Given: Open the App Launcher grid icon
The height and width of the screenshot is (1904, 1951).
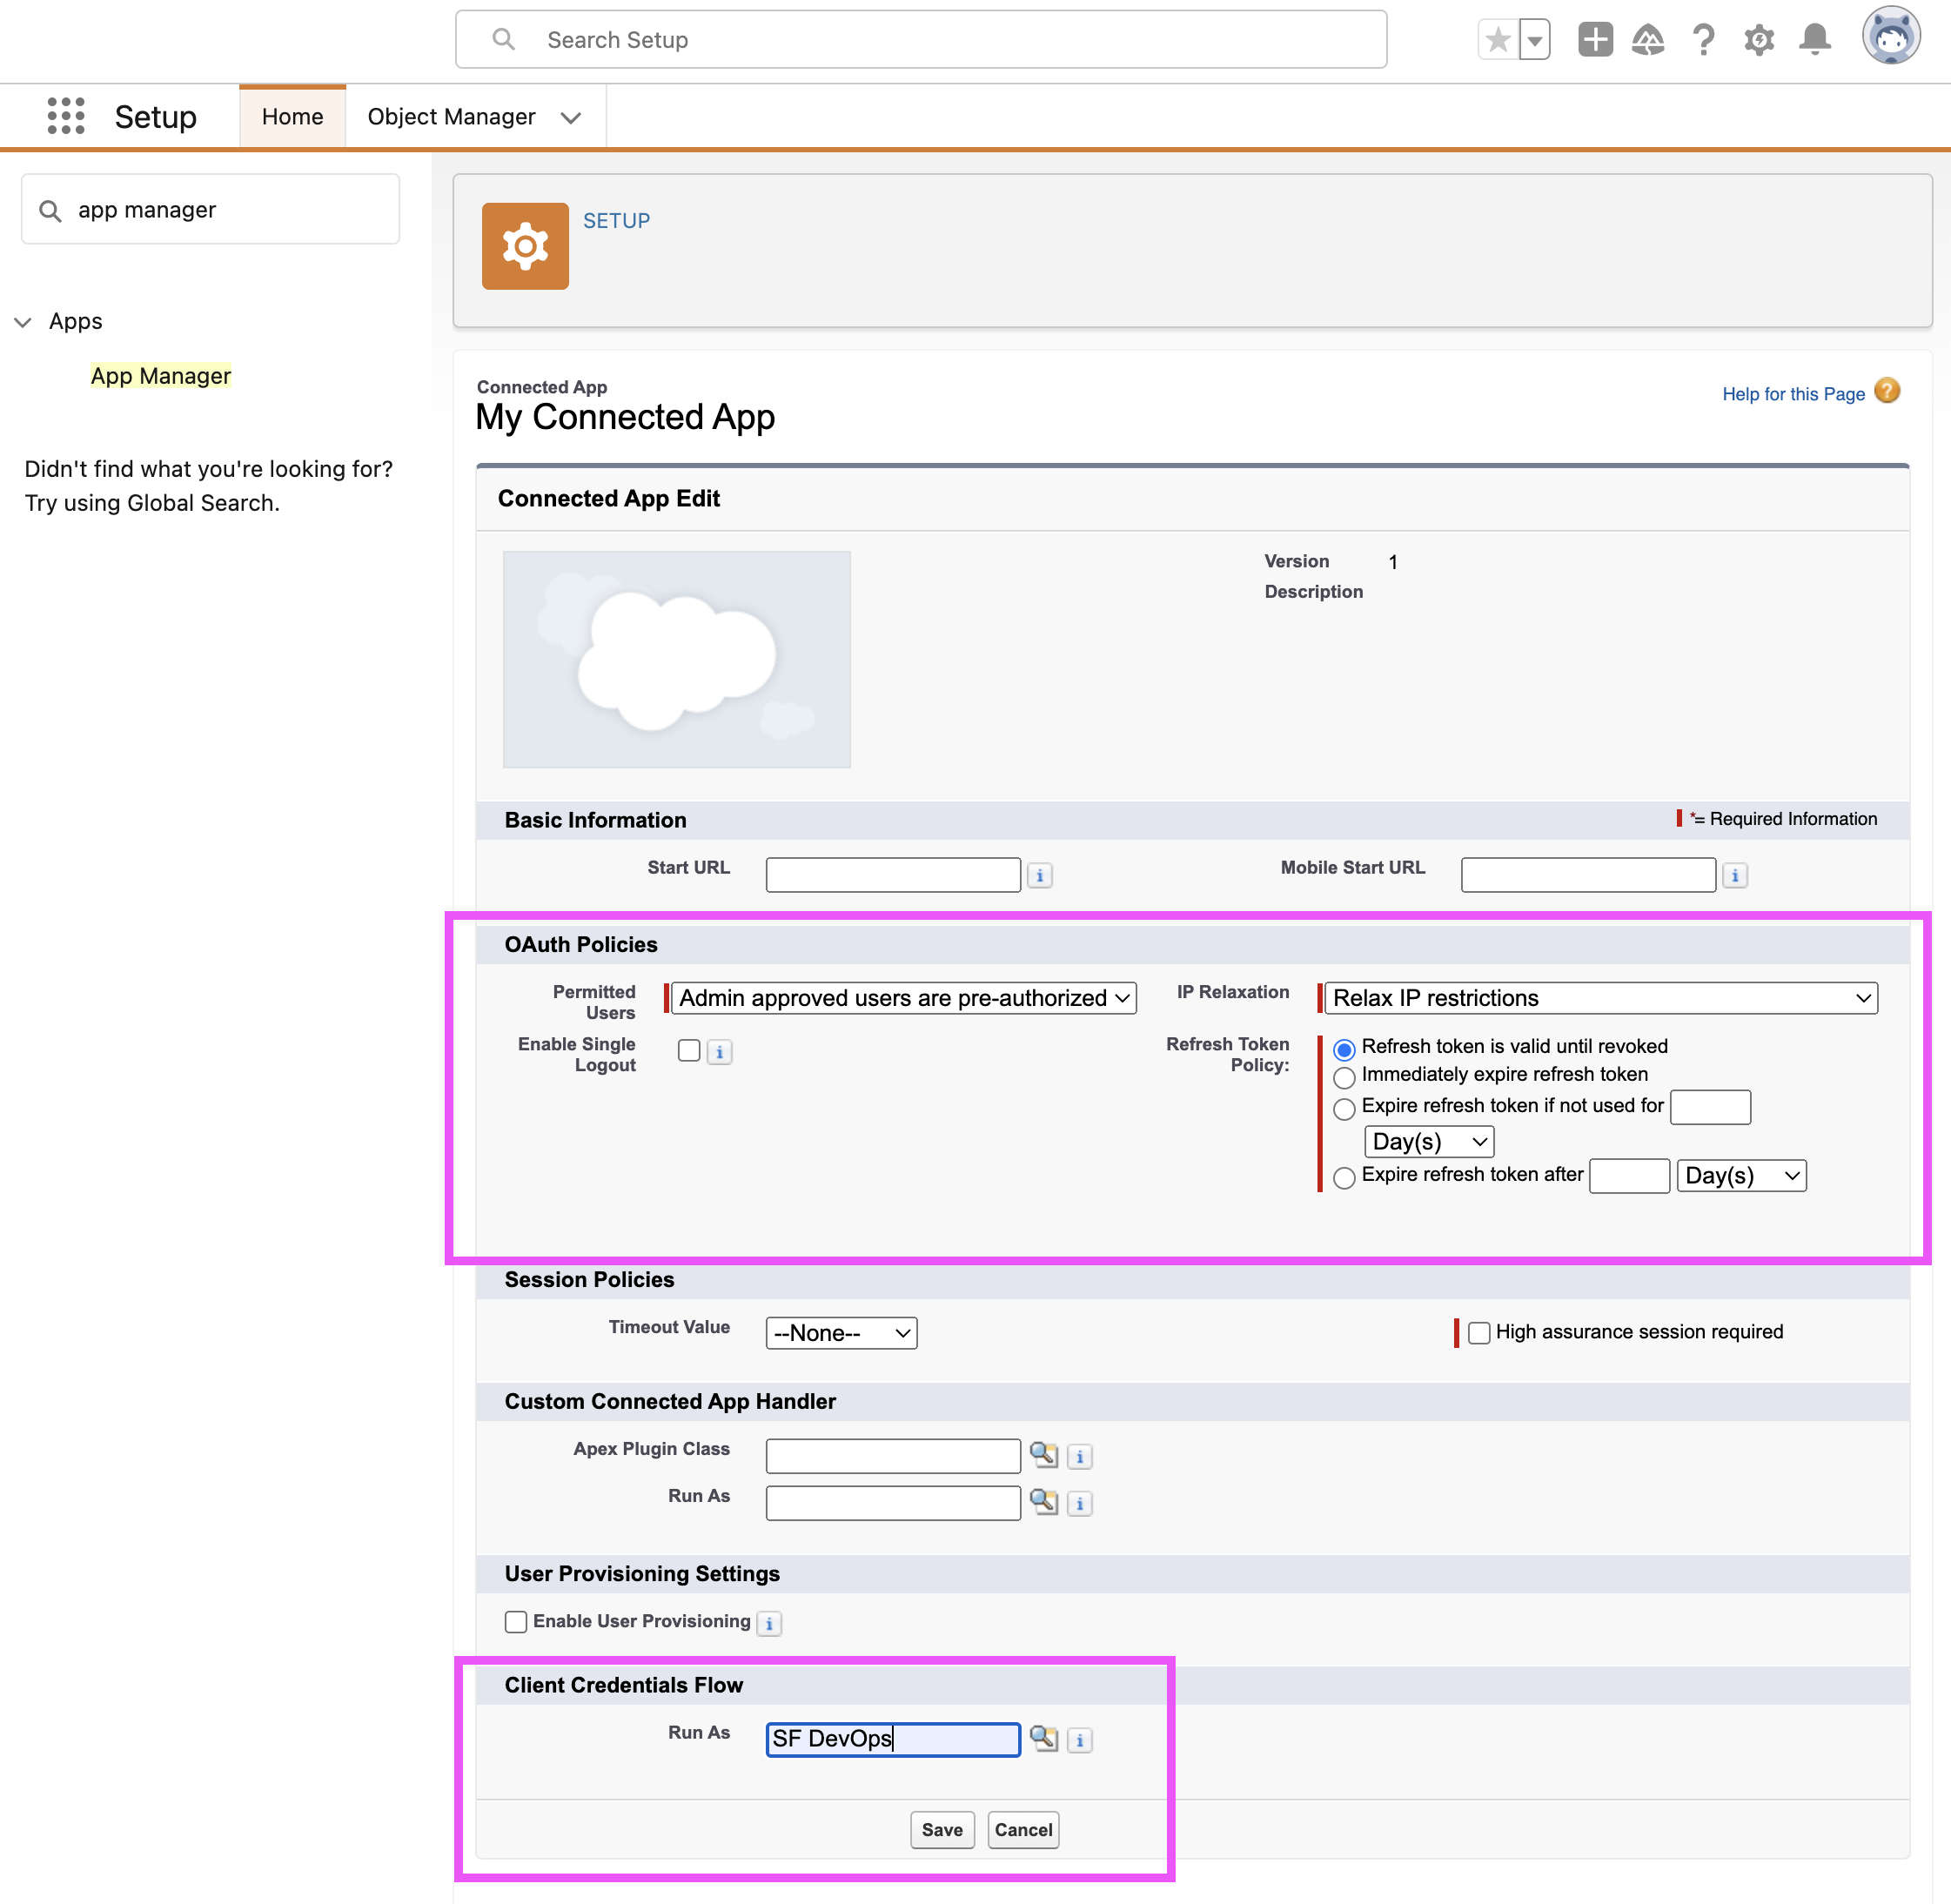Looking at the screenshot, I should 66,116.
